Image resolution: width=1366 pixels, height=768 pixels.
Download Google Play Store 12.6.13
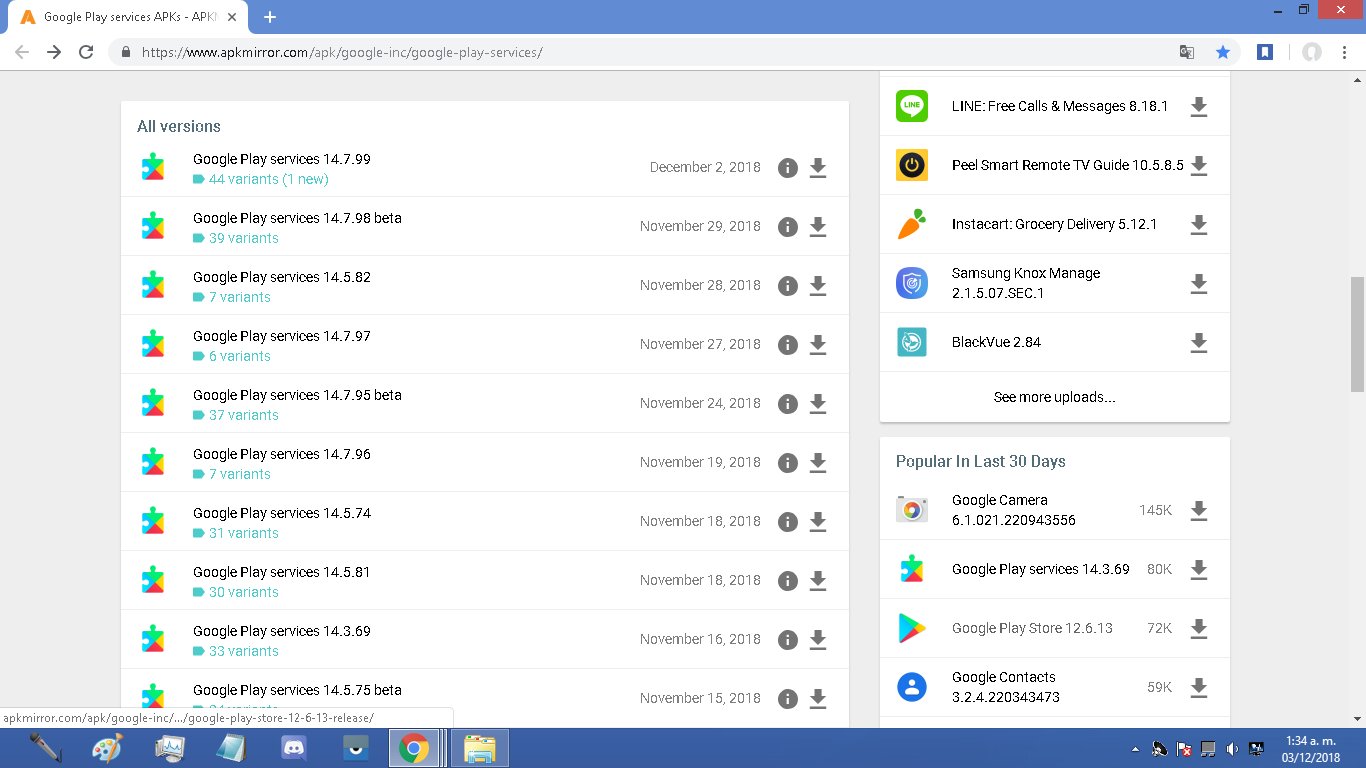tap(1198, 629)
